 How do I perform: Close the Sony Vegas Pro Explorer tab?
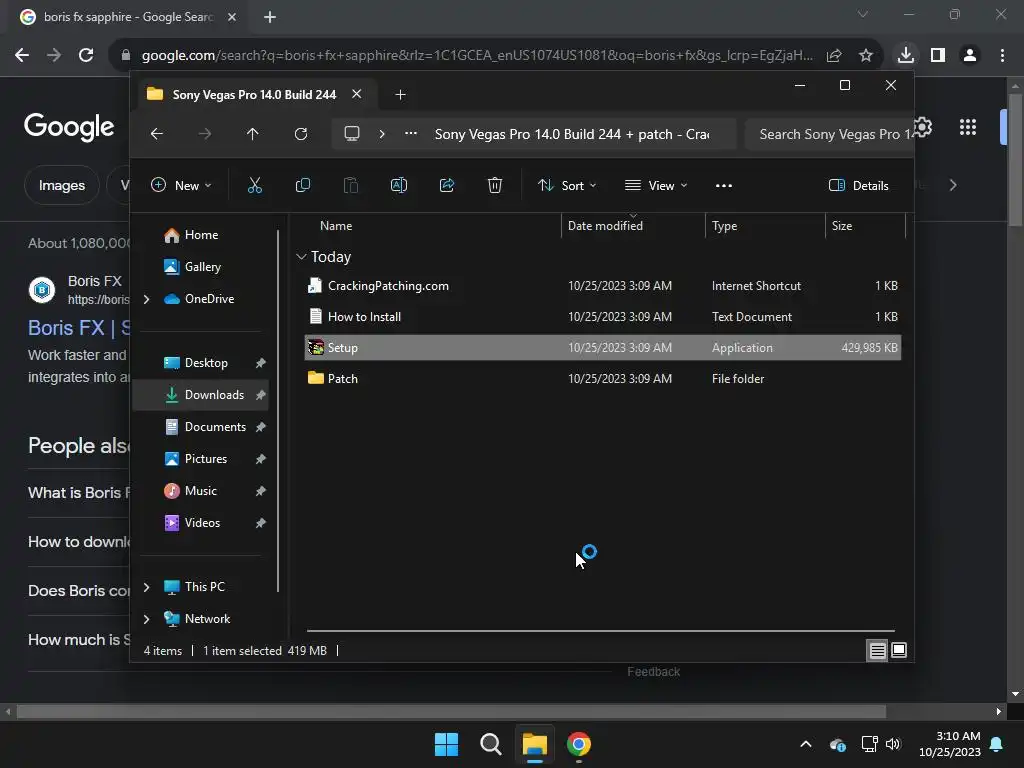357,94
